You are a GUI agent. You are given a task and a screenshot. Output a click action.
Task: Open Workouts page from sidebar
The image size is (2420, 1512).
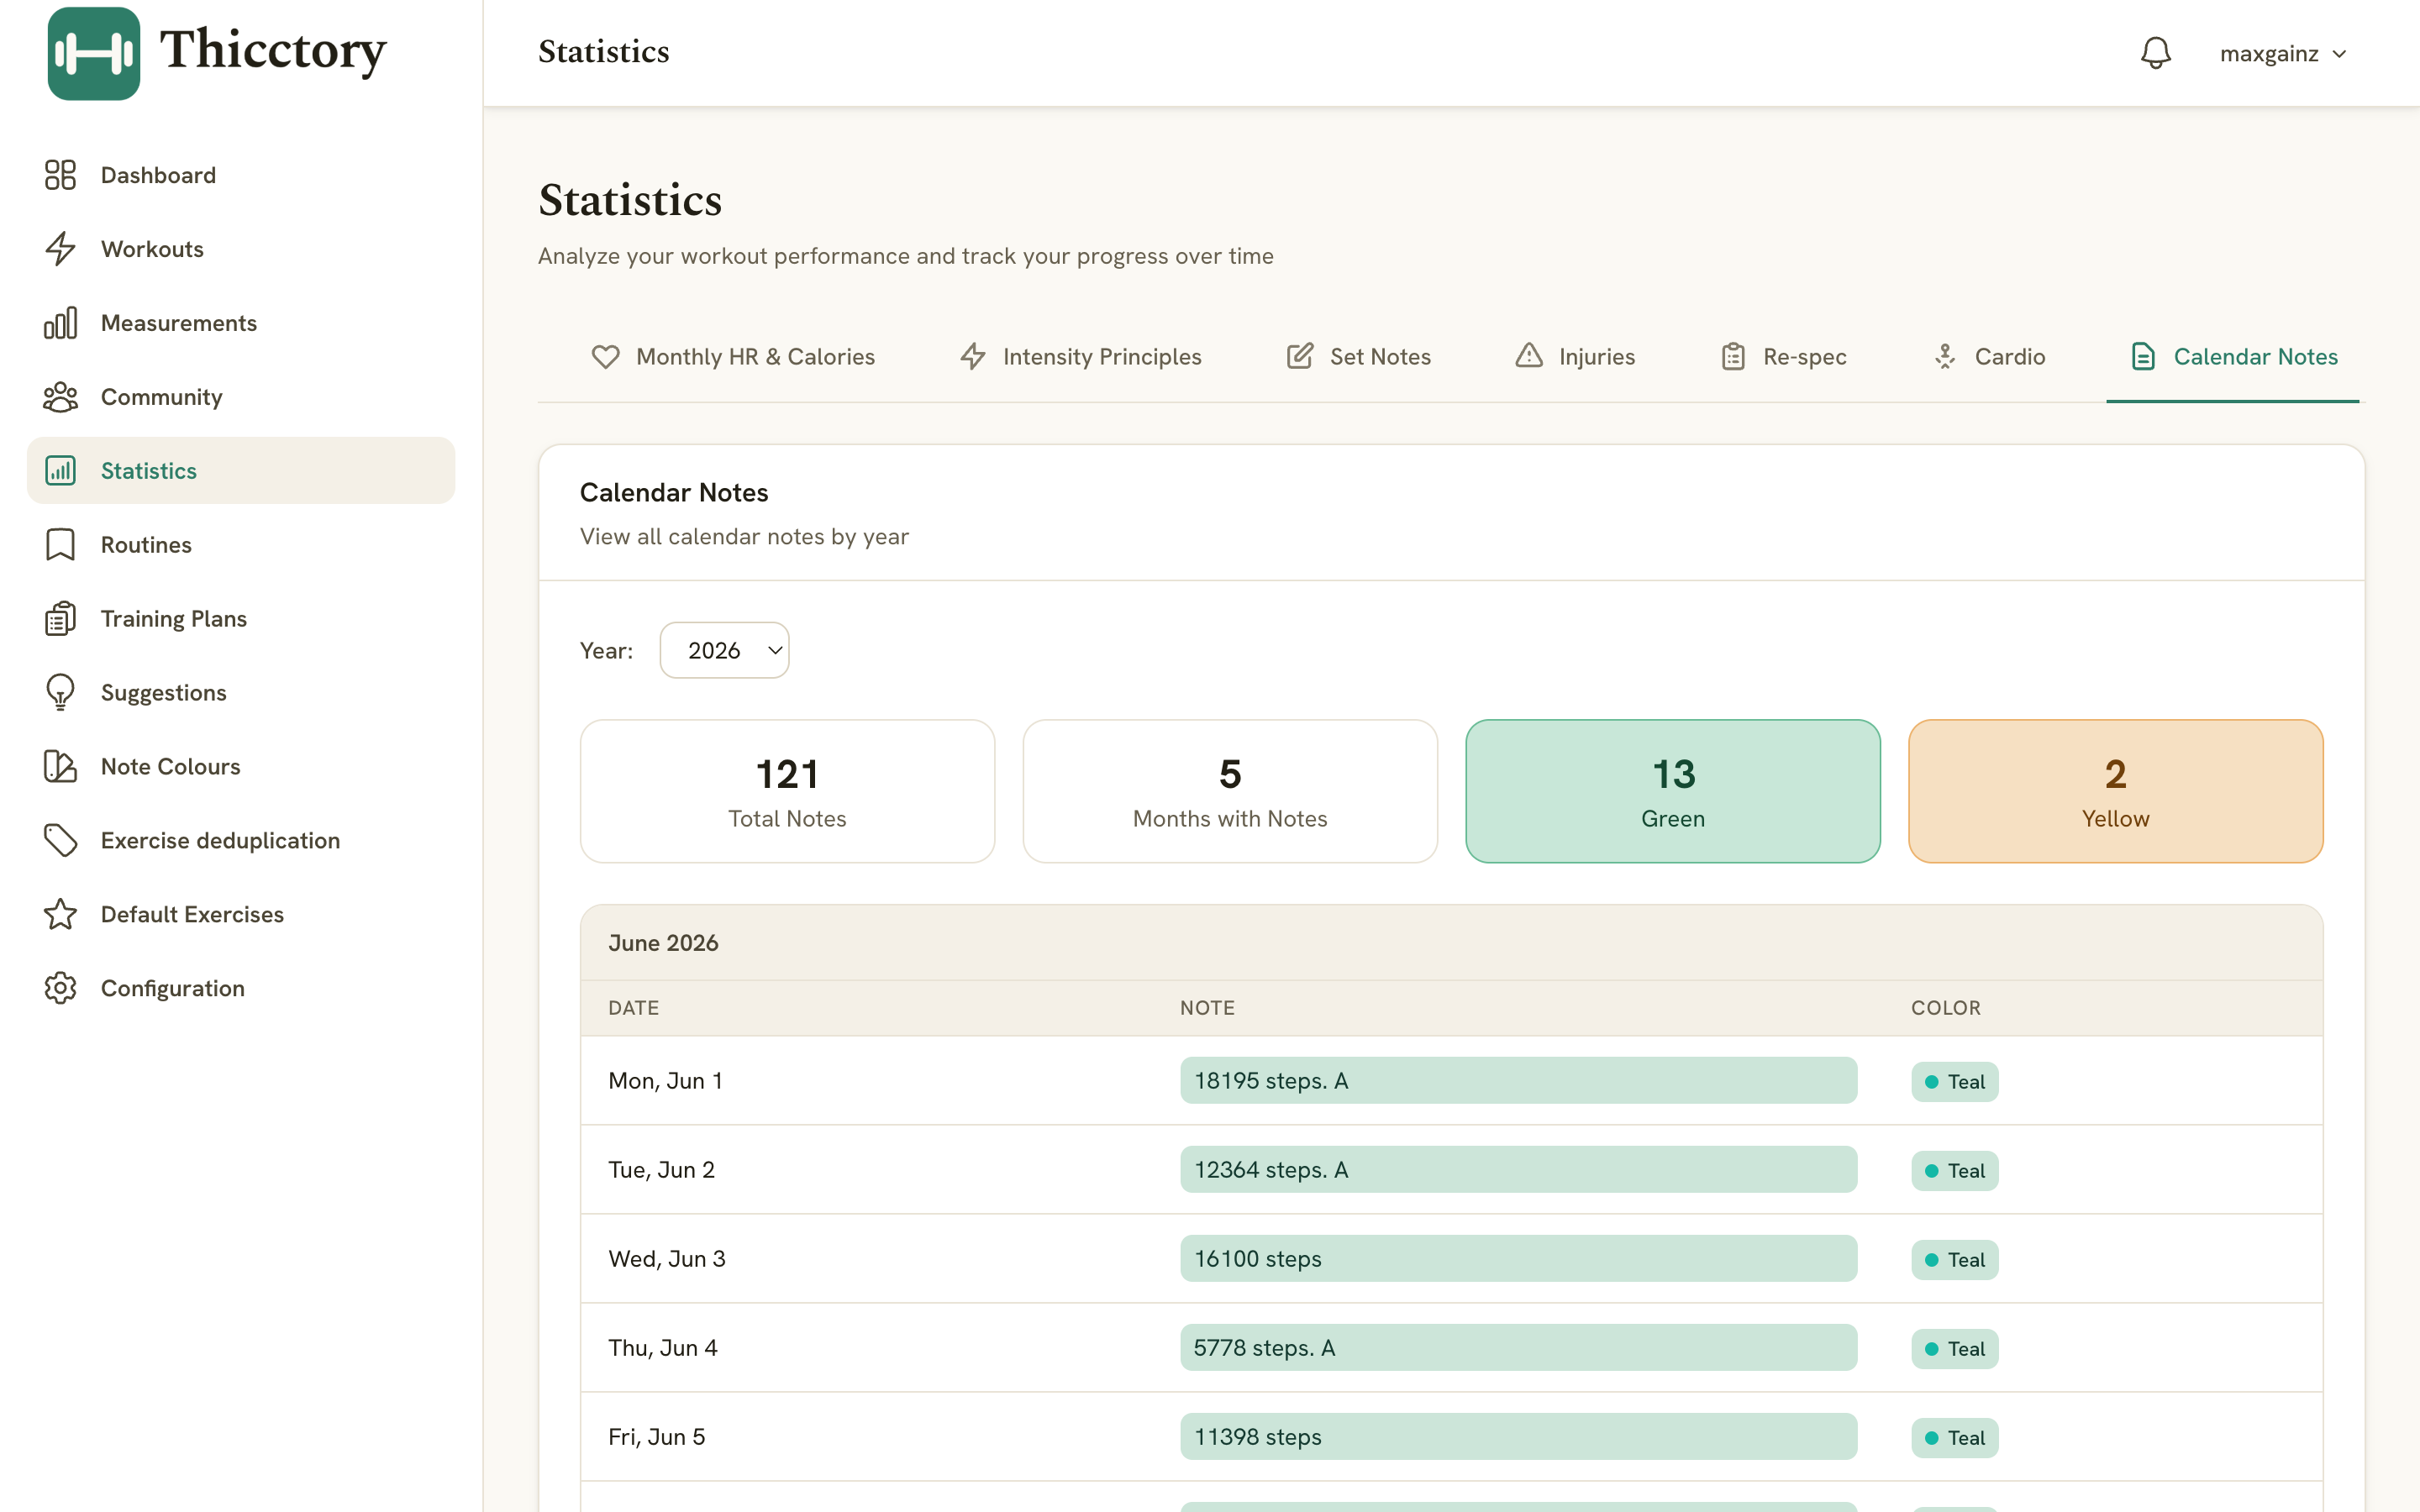click(x=241, y=249)
